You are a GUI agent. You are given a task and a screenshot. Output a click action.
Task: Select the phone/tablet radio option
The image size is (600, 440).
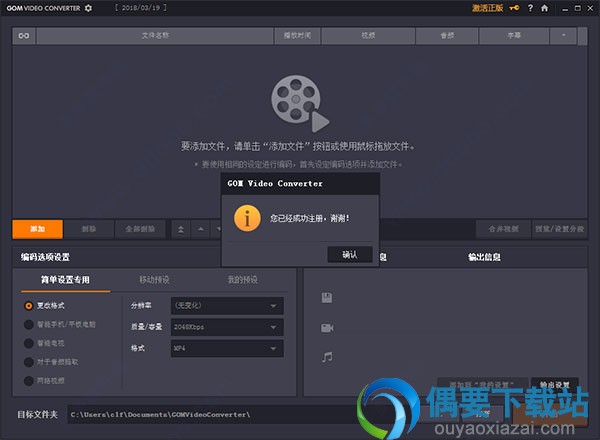pos(60,324)
